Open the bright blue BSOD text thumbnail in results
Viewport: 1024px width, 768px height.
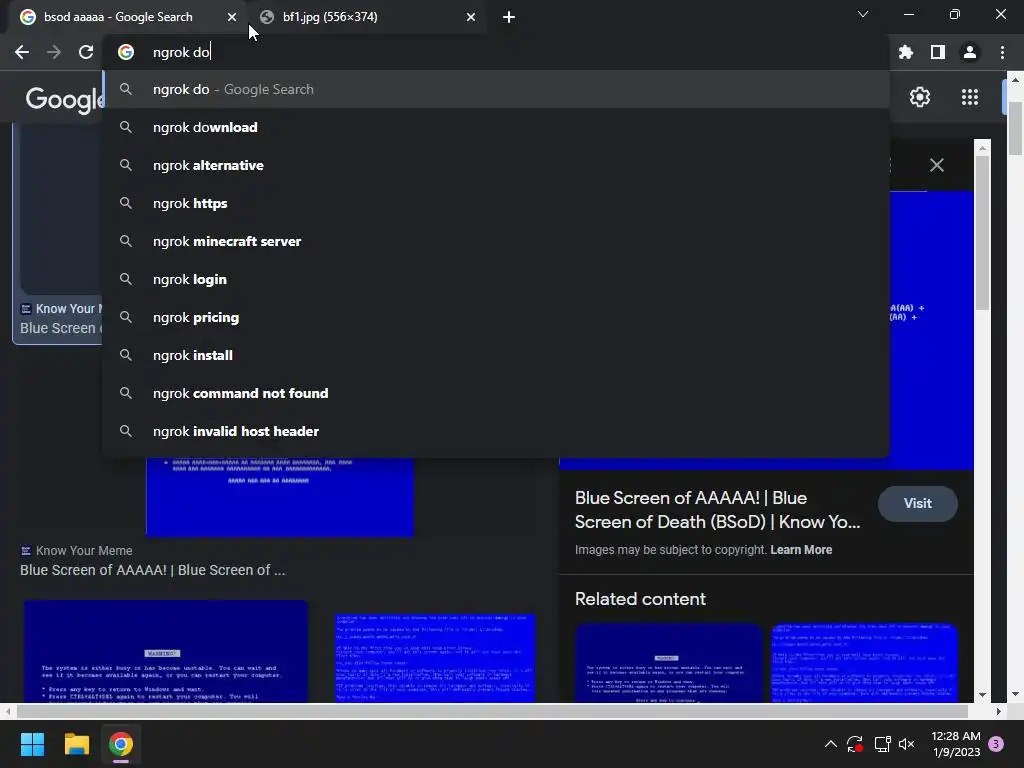point(435,658)
